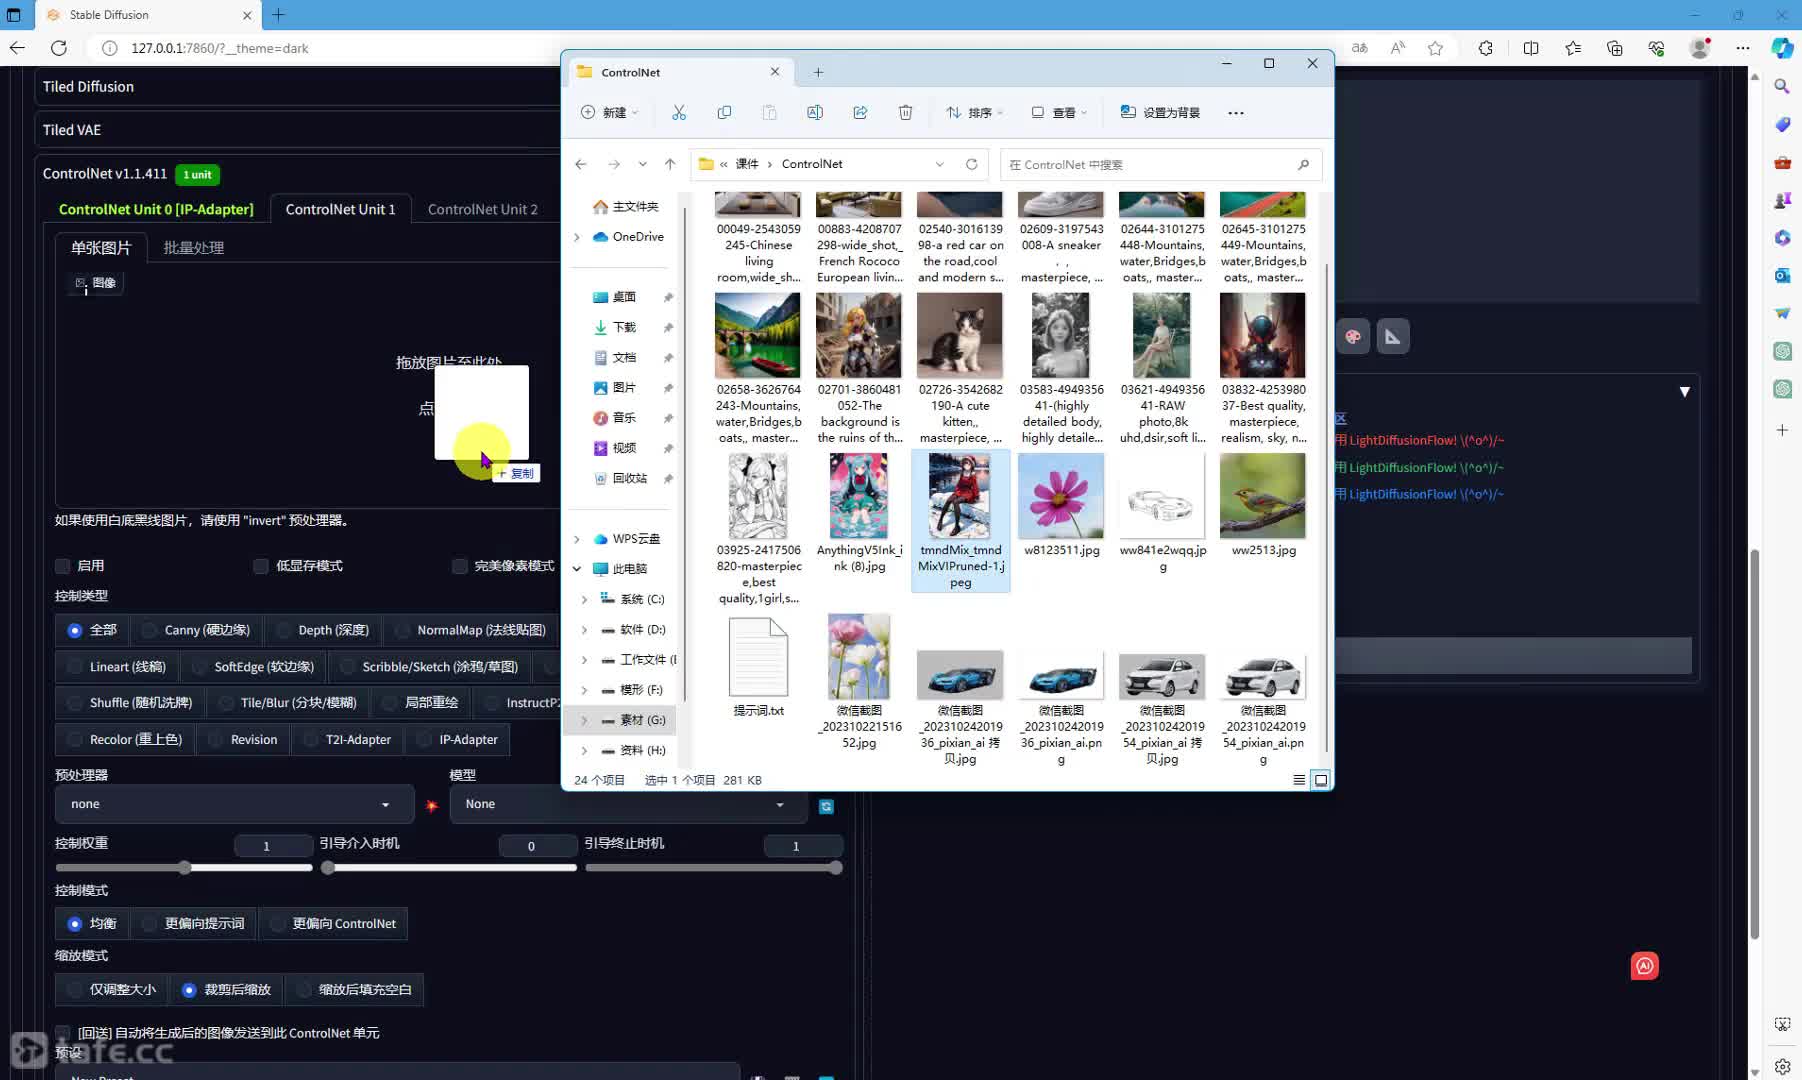Adjust the 引导终止时机 slider

click(x=714, y=868)
